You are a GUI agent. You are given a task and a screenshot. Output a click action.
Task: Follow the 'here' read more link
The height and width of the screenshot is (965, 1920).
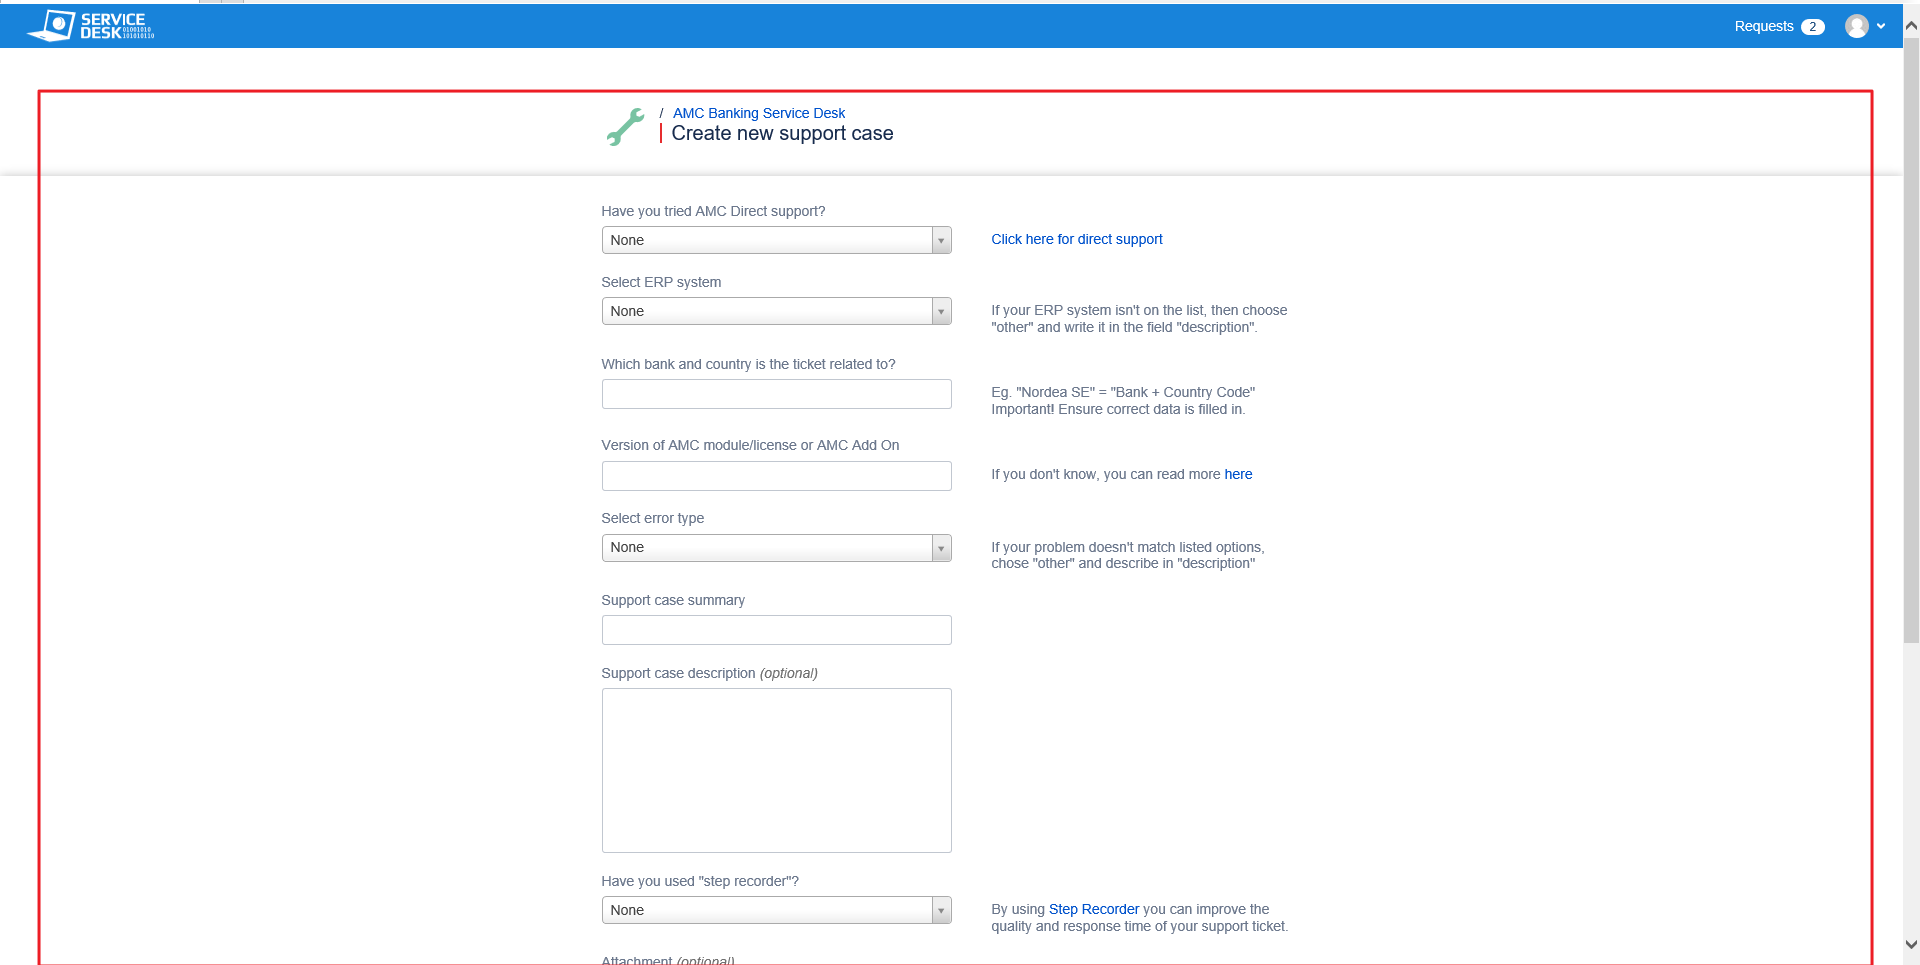point(1238,474)
